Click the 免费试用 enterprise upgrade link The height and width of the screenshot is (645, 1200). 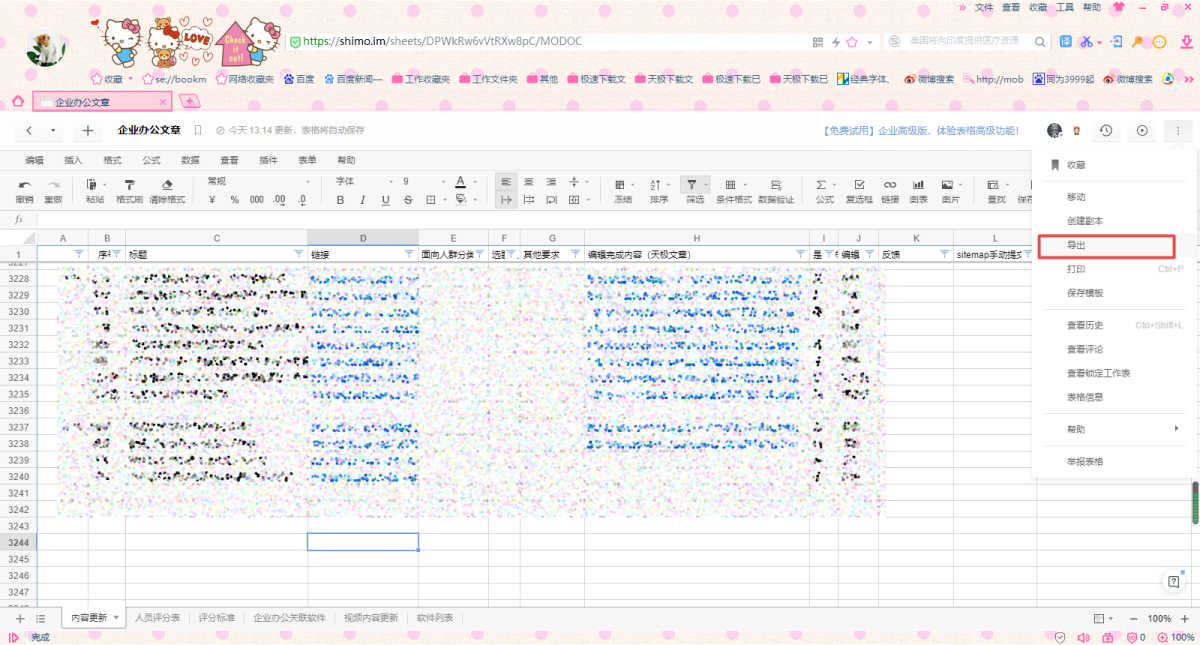click(920, 131)
